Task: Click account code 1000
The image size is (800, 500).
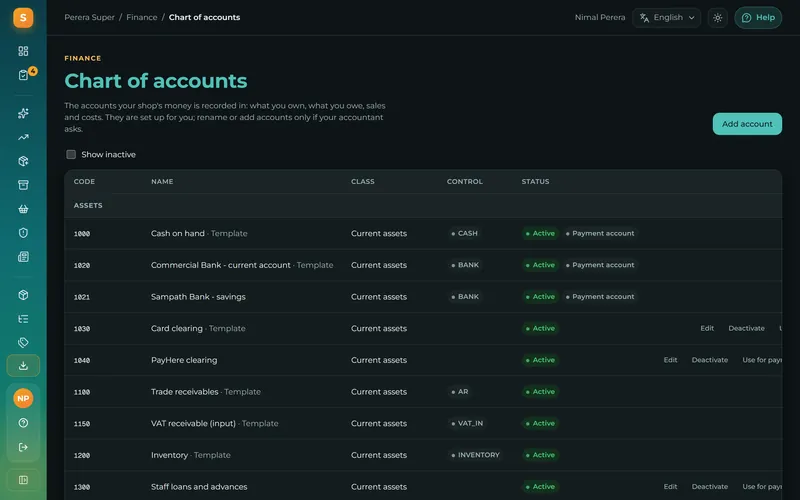Action: [82, 234]
